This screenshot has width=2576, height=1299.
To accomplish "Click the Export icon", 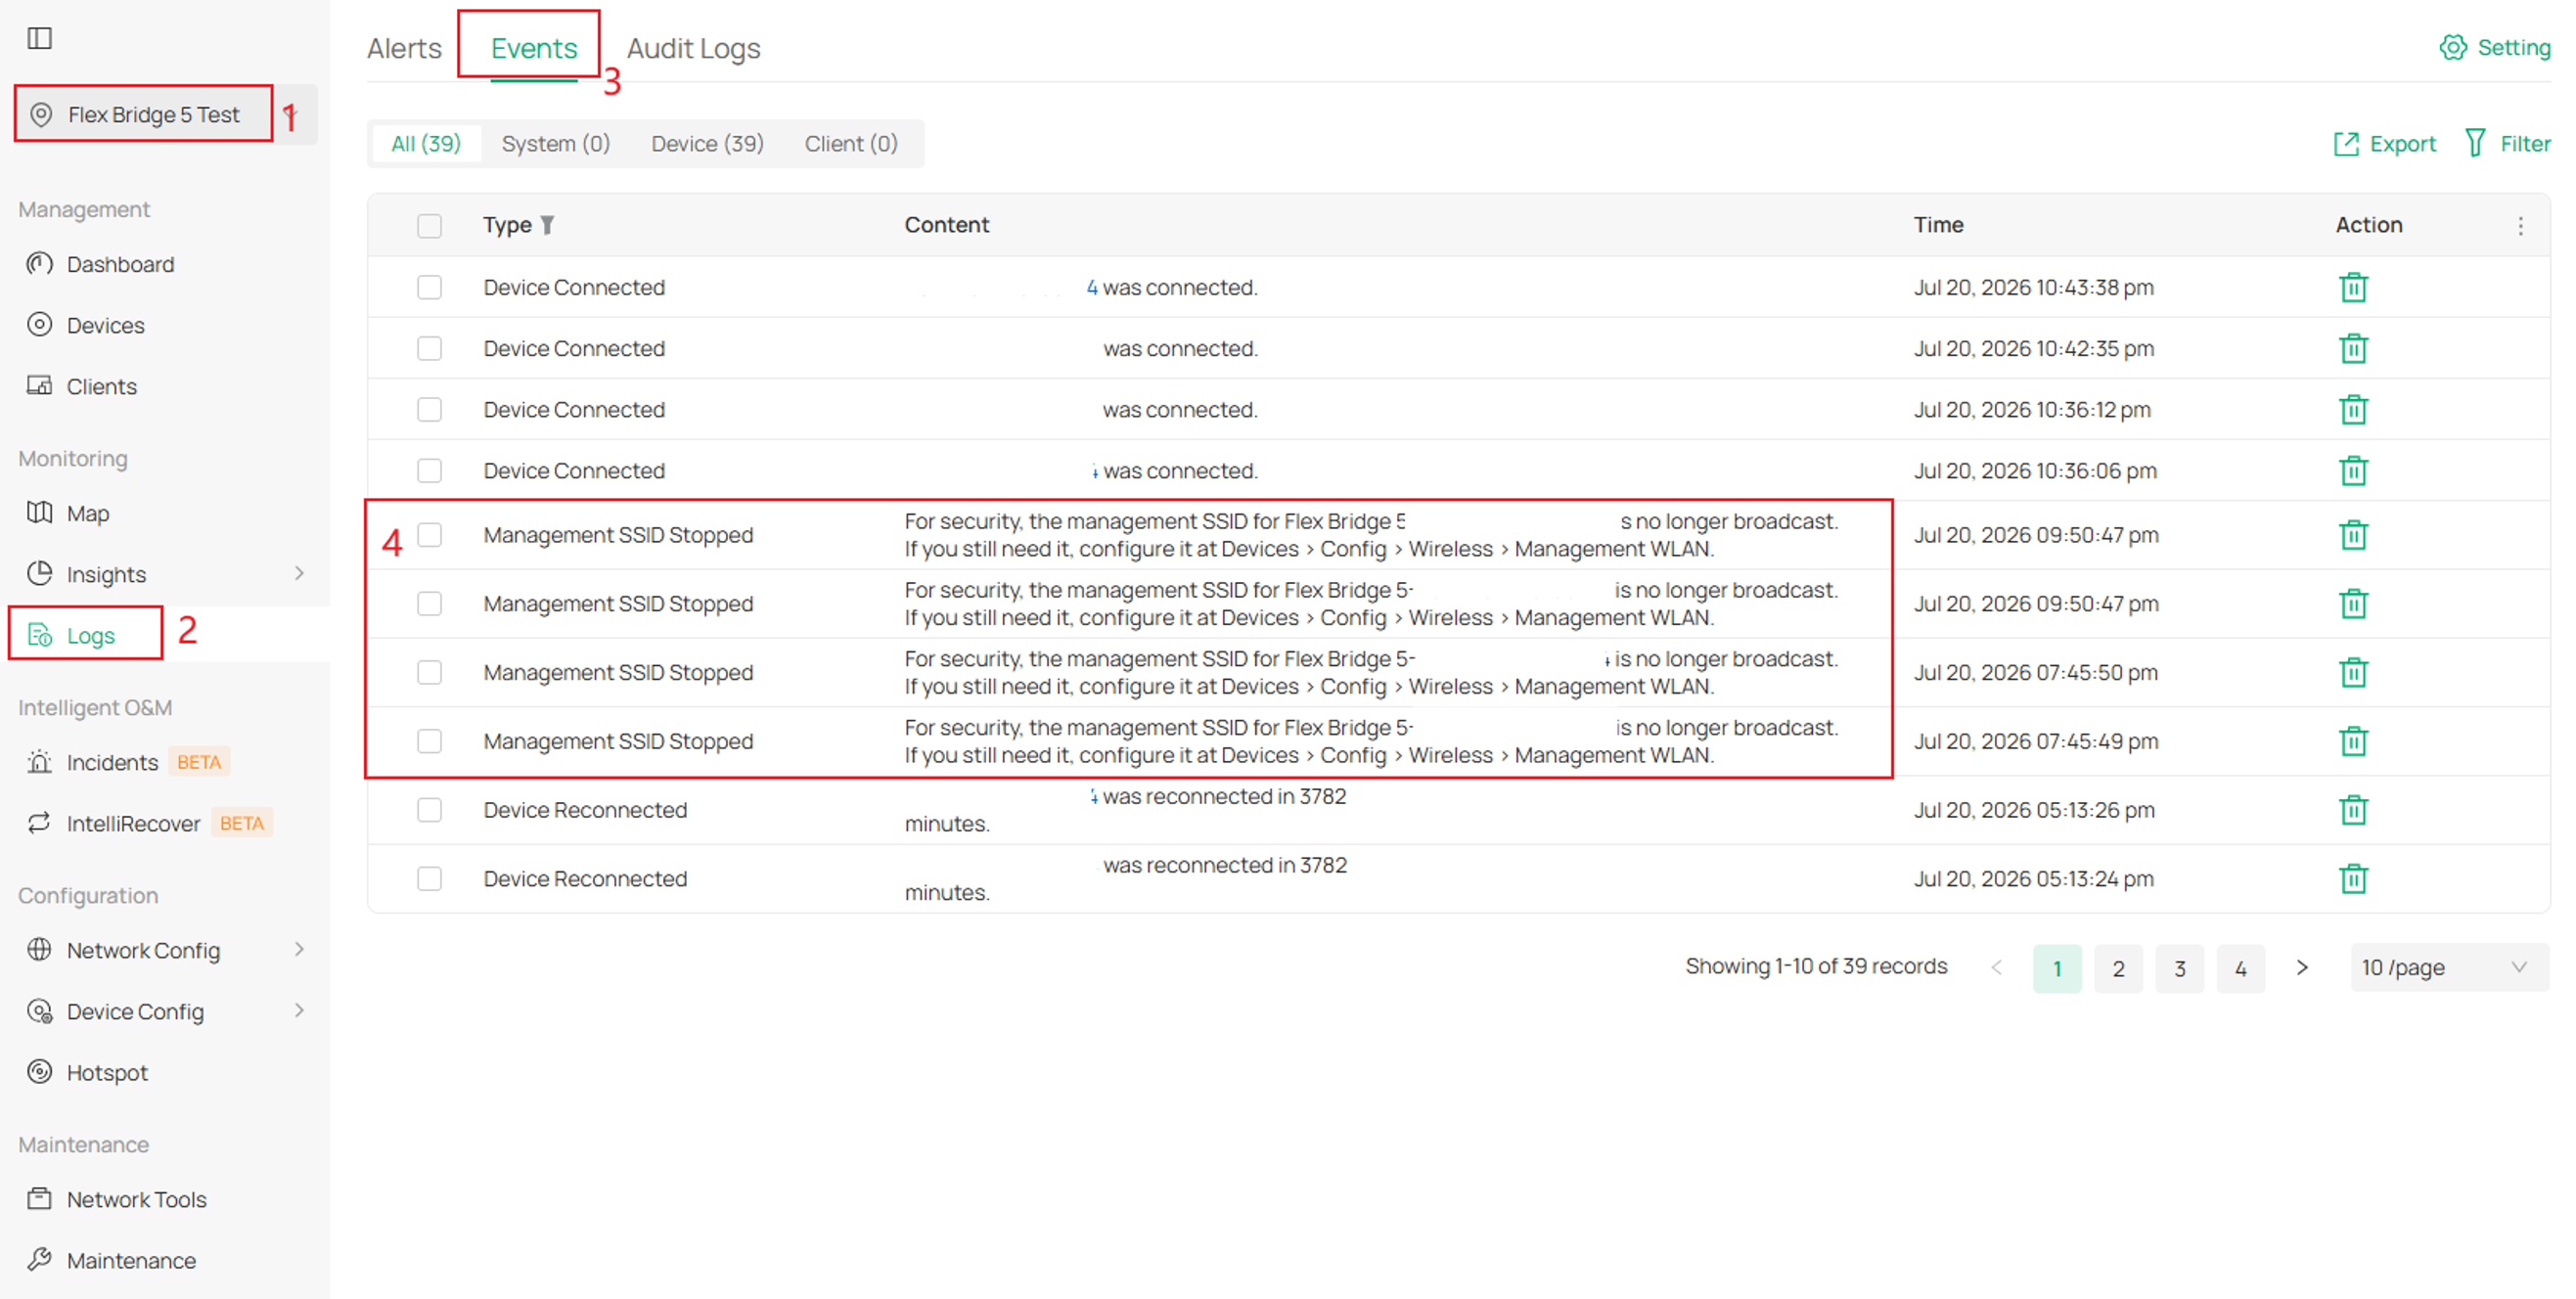I will 2346,144.
